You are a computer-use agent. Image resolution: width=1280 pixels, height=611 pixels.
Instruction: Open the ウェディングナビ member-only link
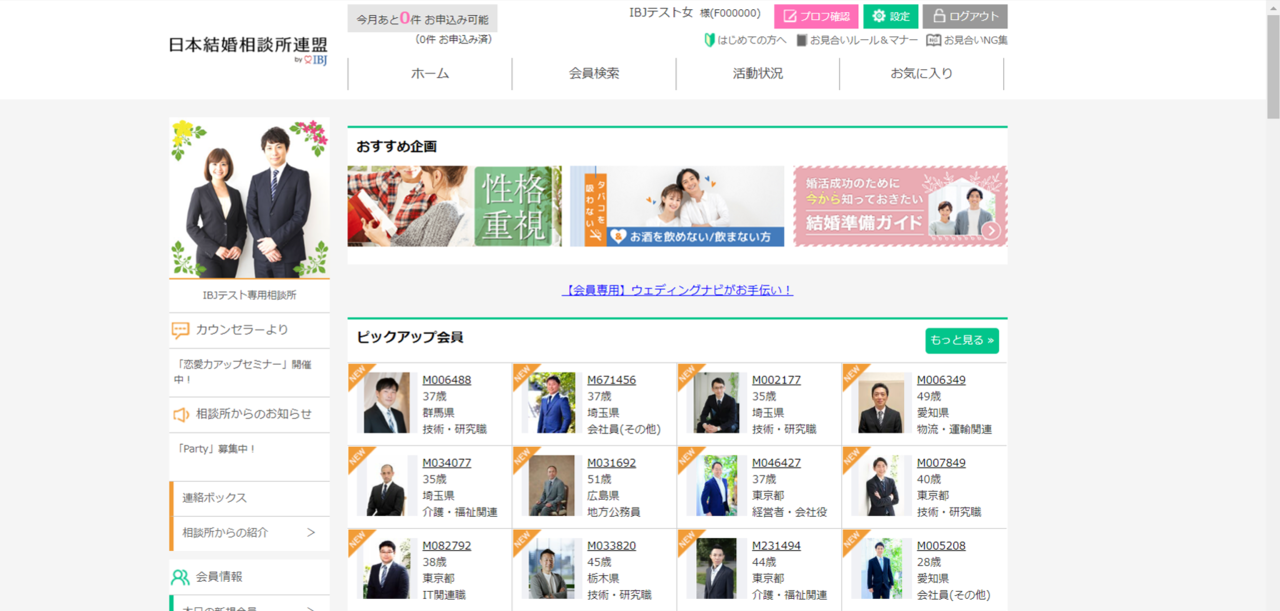coord(678,290)
